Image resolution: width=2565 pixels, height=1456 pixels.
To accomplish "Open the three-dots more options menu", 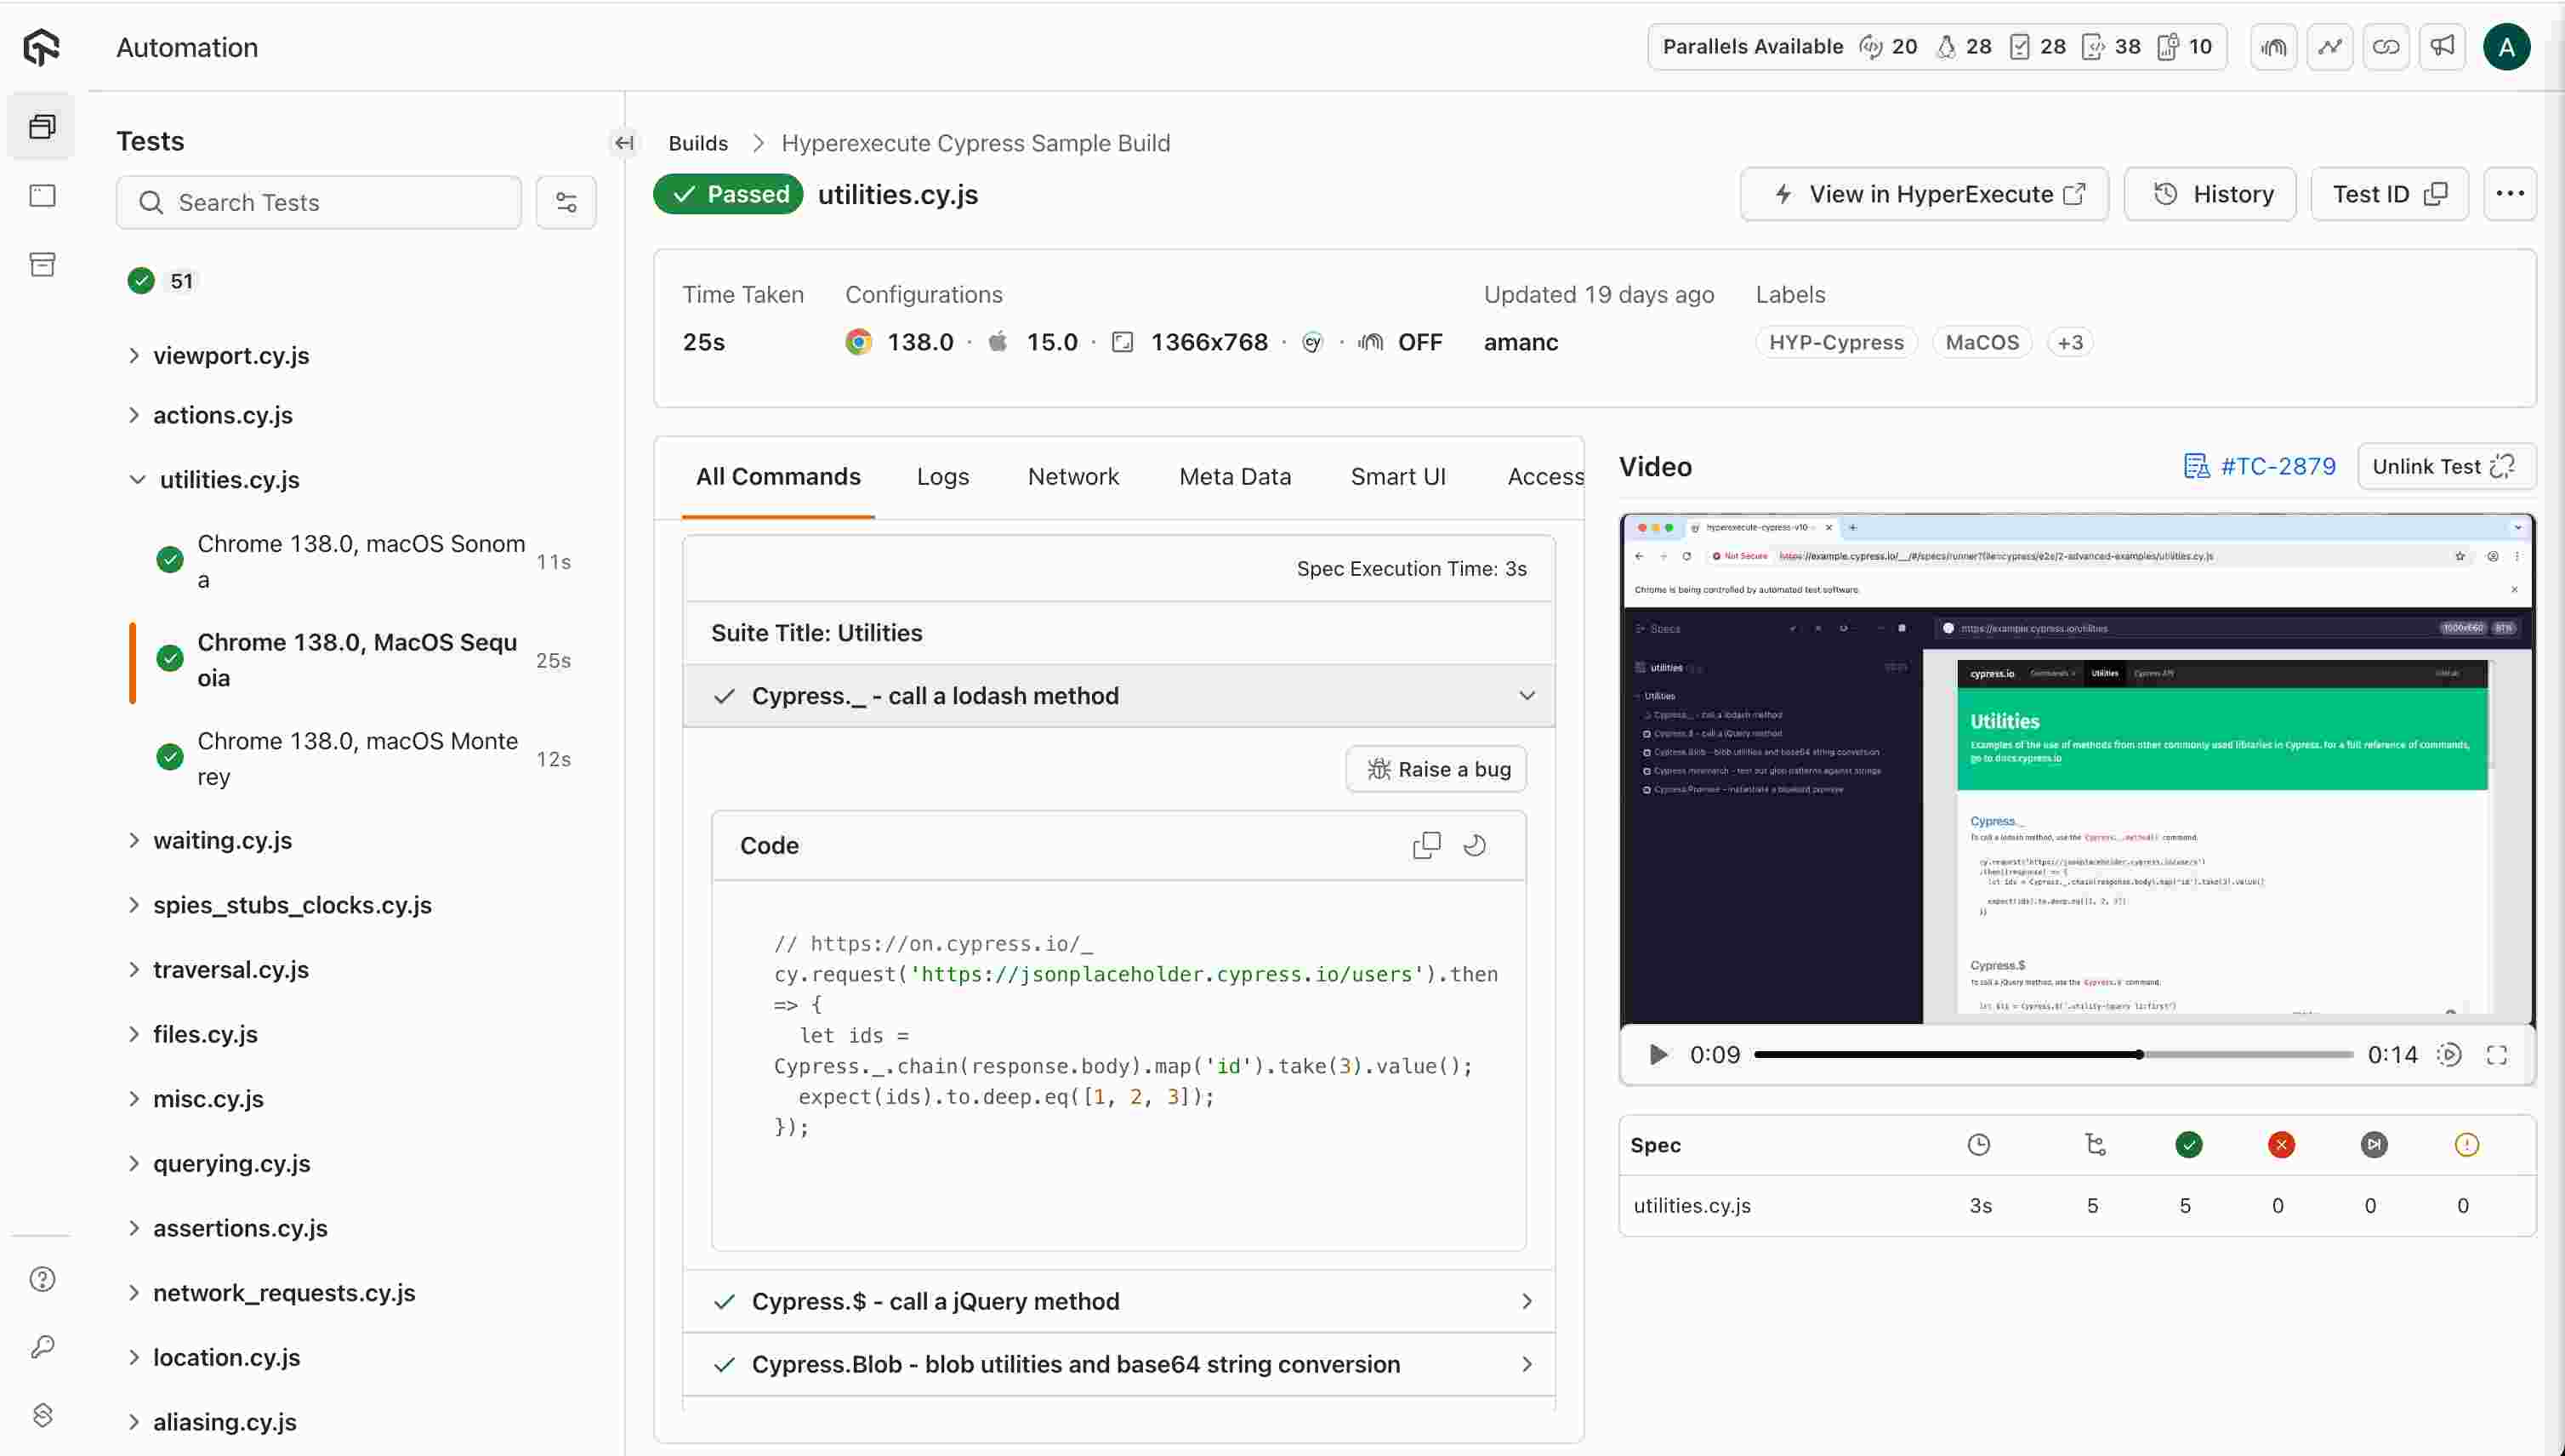I will coord(2509,194).
